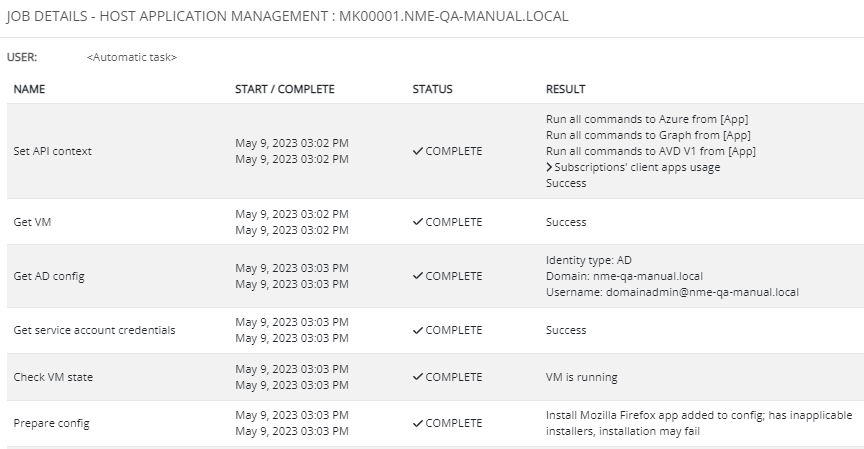The height and width of the screenshot is (449, 864).
Task: Click the START / COMPLETE column header
Action: click(284, 89)
